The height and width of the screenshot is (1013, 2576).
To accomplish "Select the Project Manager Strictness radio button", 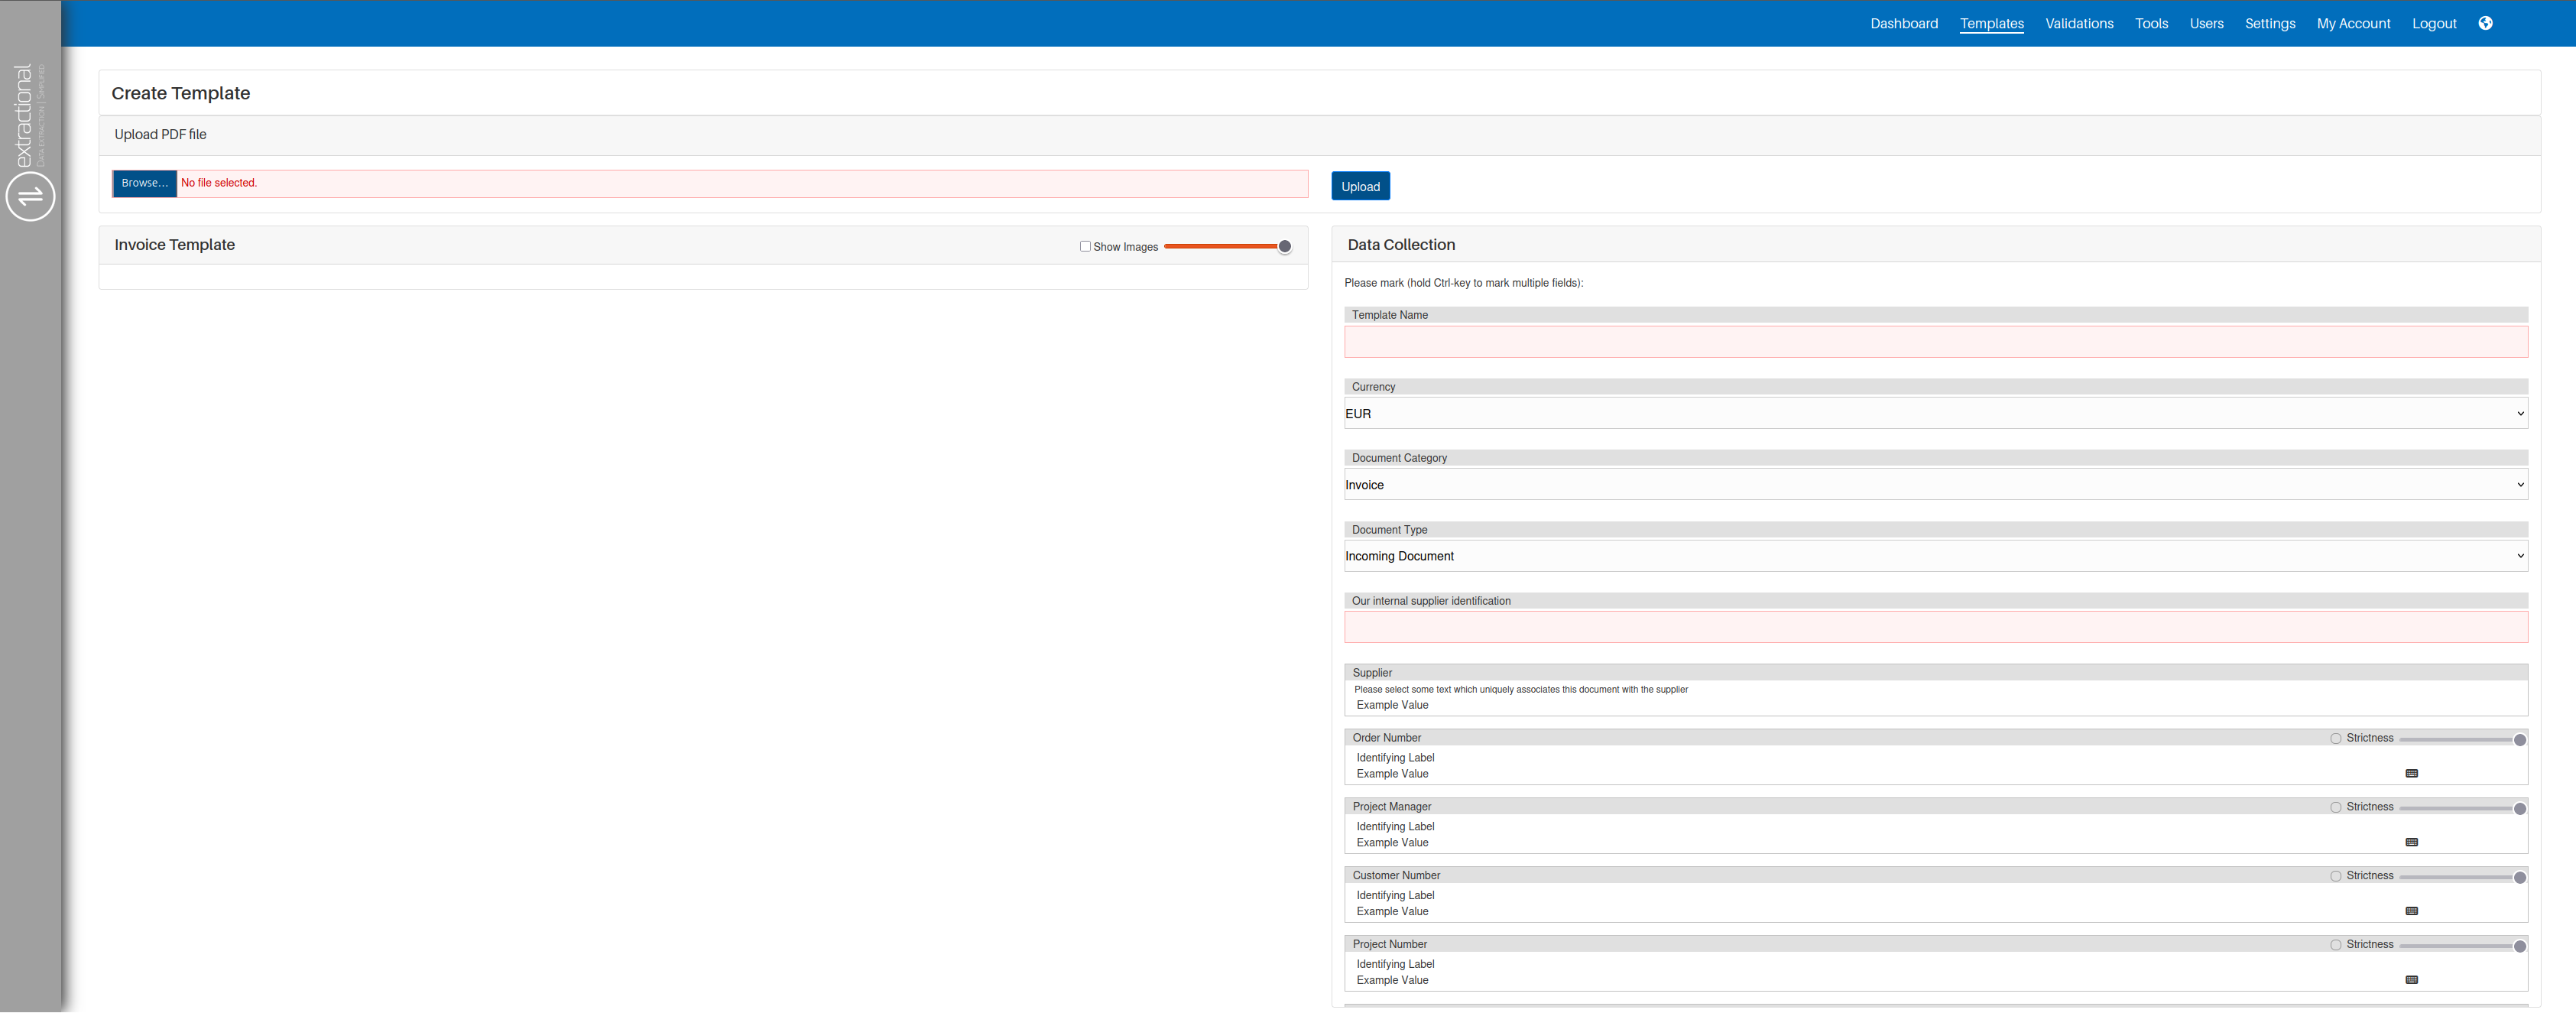I will point(2336,807).
